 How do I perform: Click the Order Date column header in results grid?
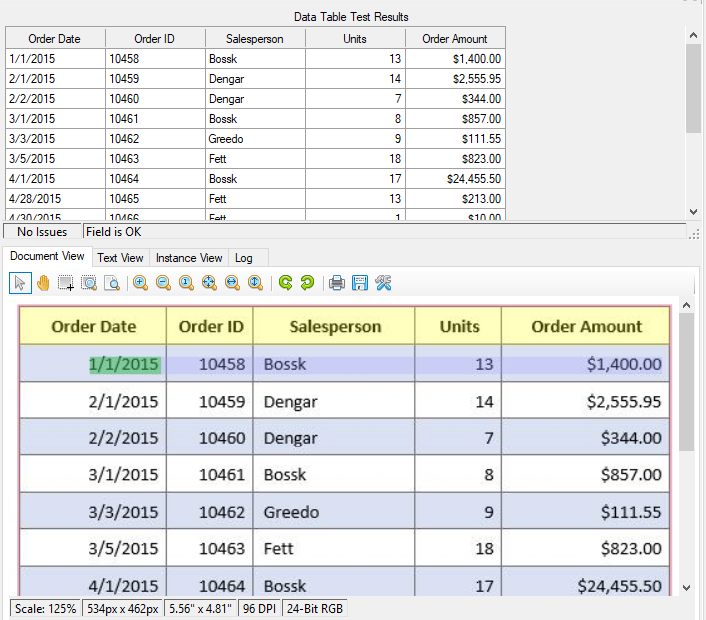pos(55,39)
